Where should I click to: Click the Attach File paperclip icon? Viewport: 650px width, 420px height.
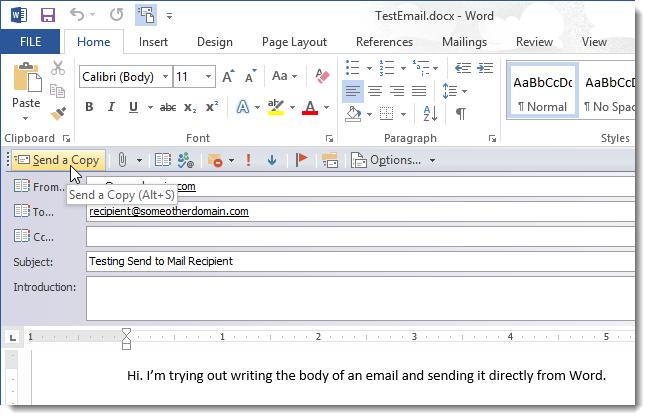click(x=122, y=160)
